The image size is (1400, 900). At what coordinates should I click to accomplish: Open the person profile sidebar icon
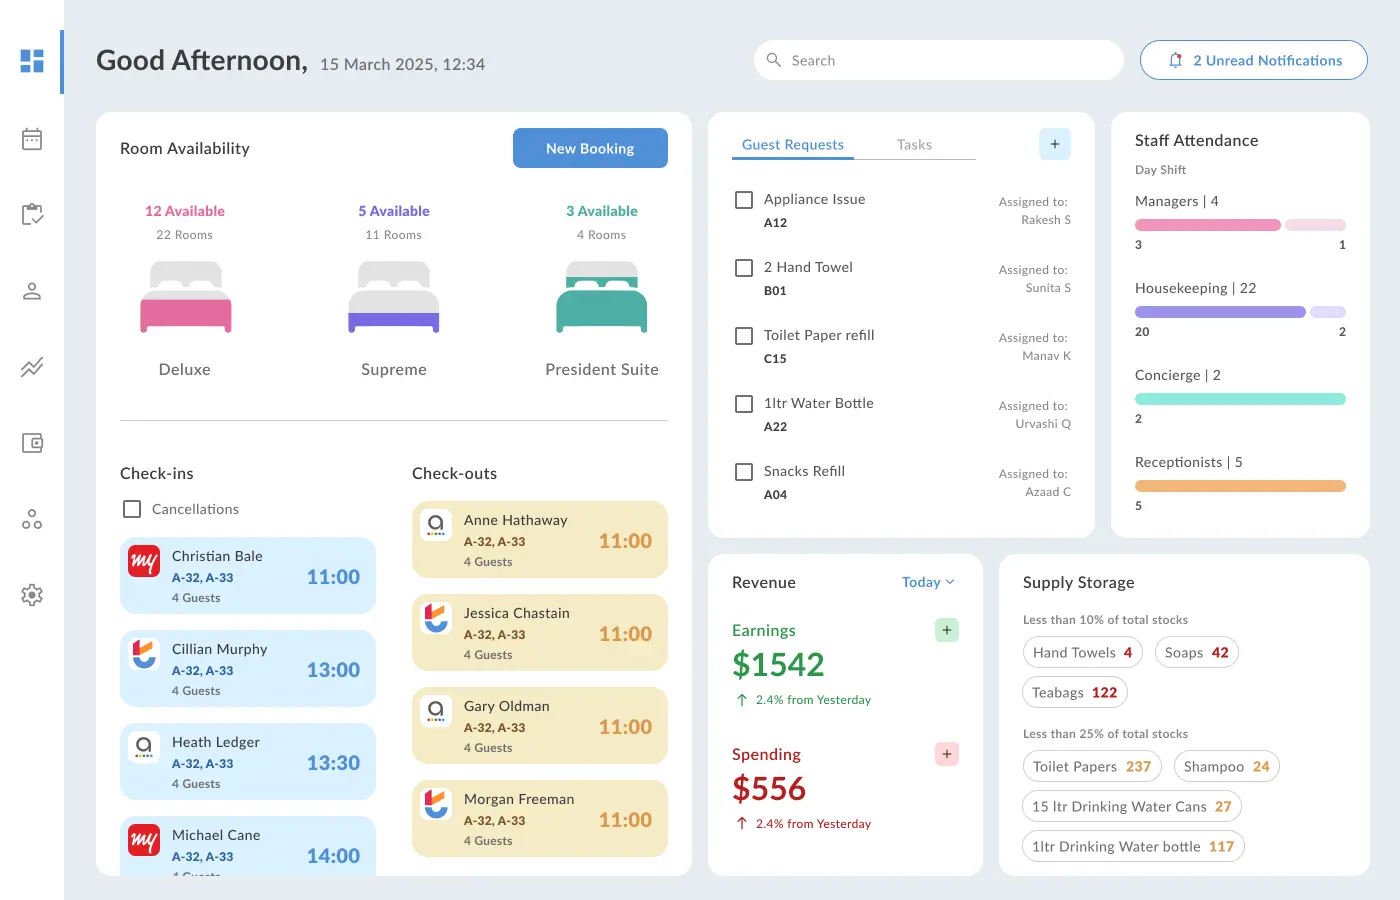click(x=32, y=291)
